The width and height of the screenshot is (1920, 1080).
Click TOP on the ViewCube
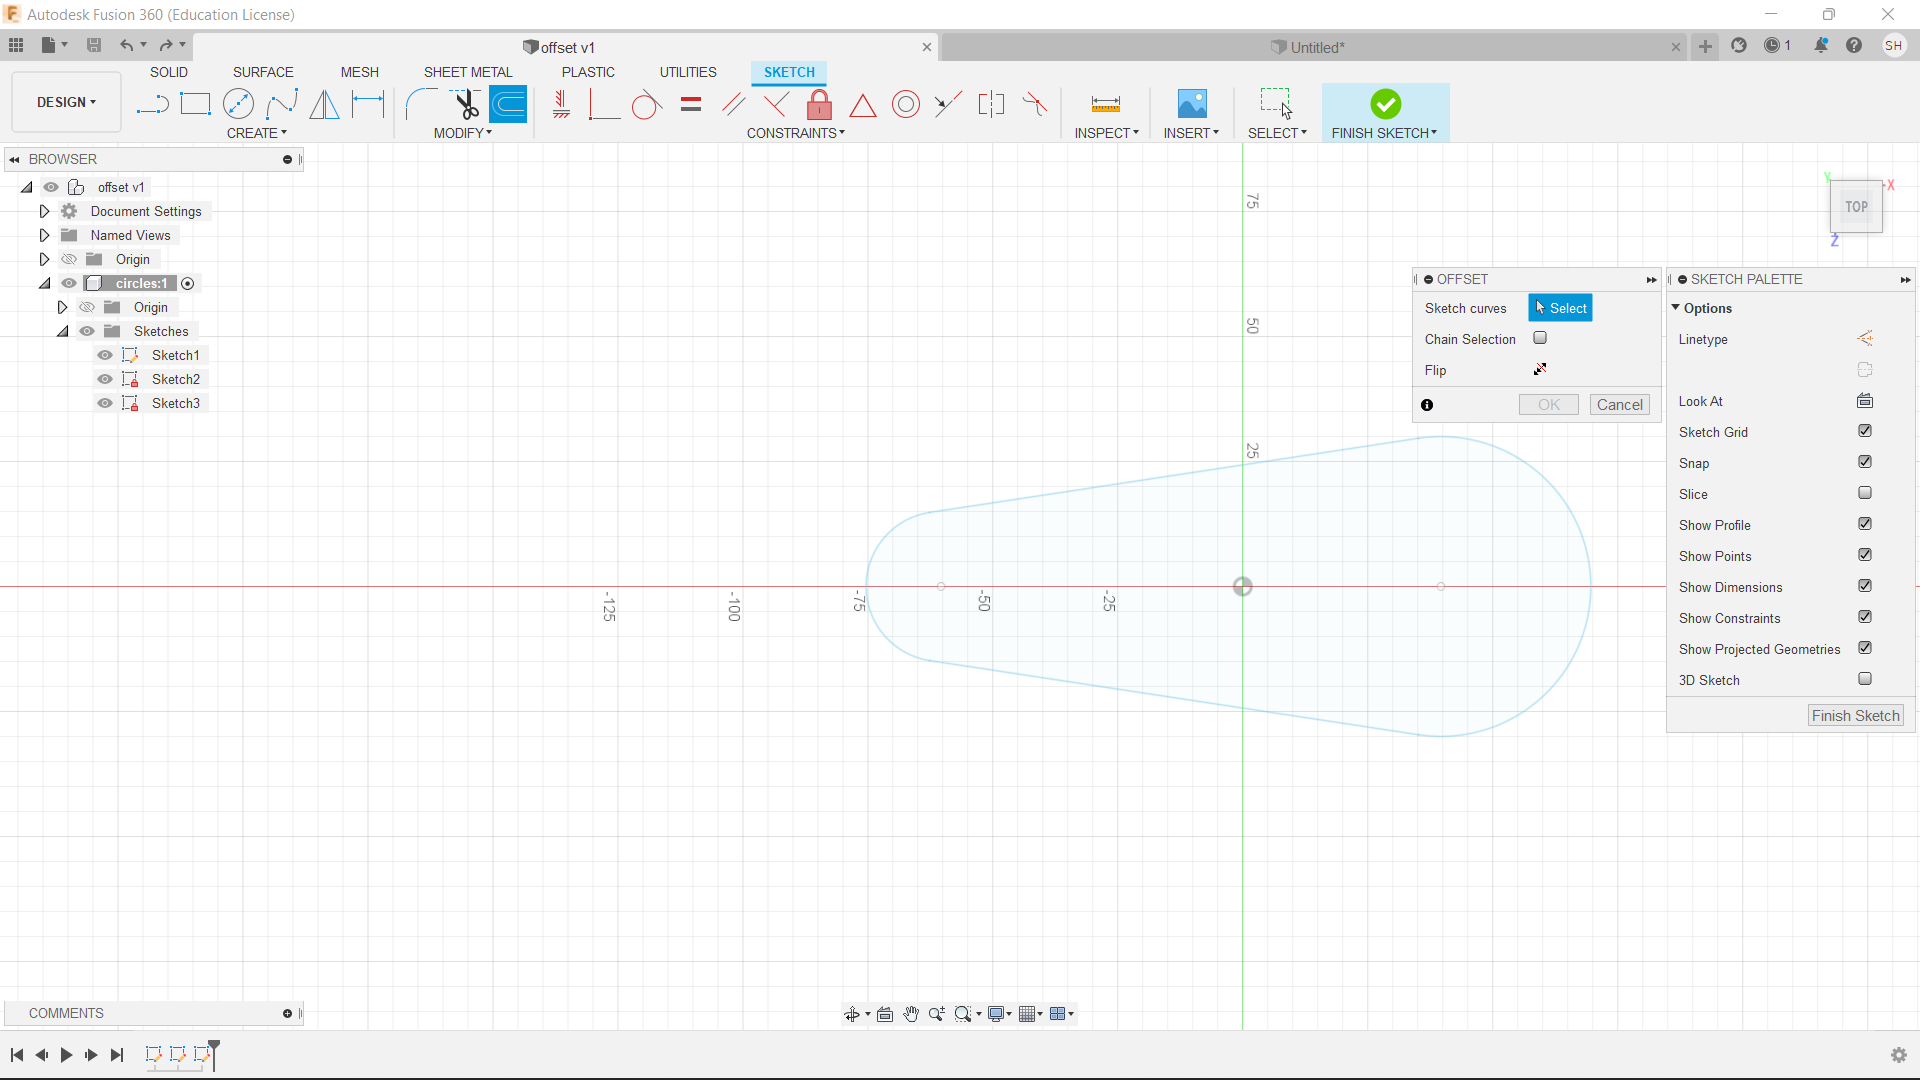(x=1856, y=207)
